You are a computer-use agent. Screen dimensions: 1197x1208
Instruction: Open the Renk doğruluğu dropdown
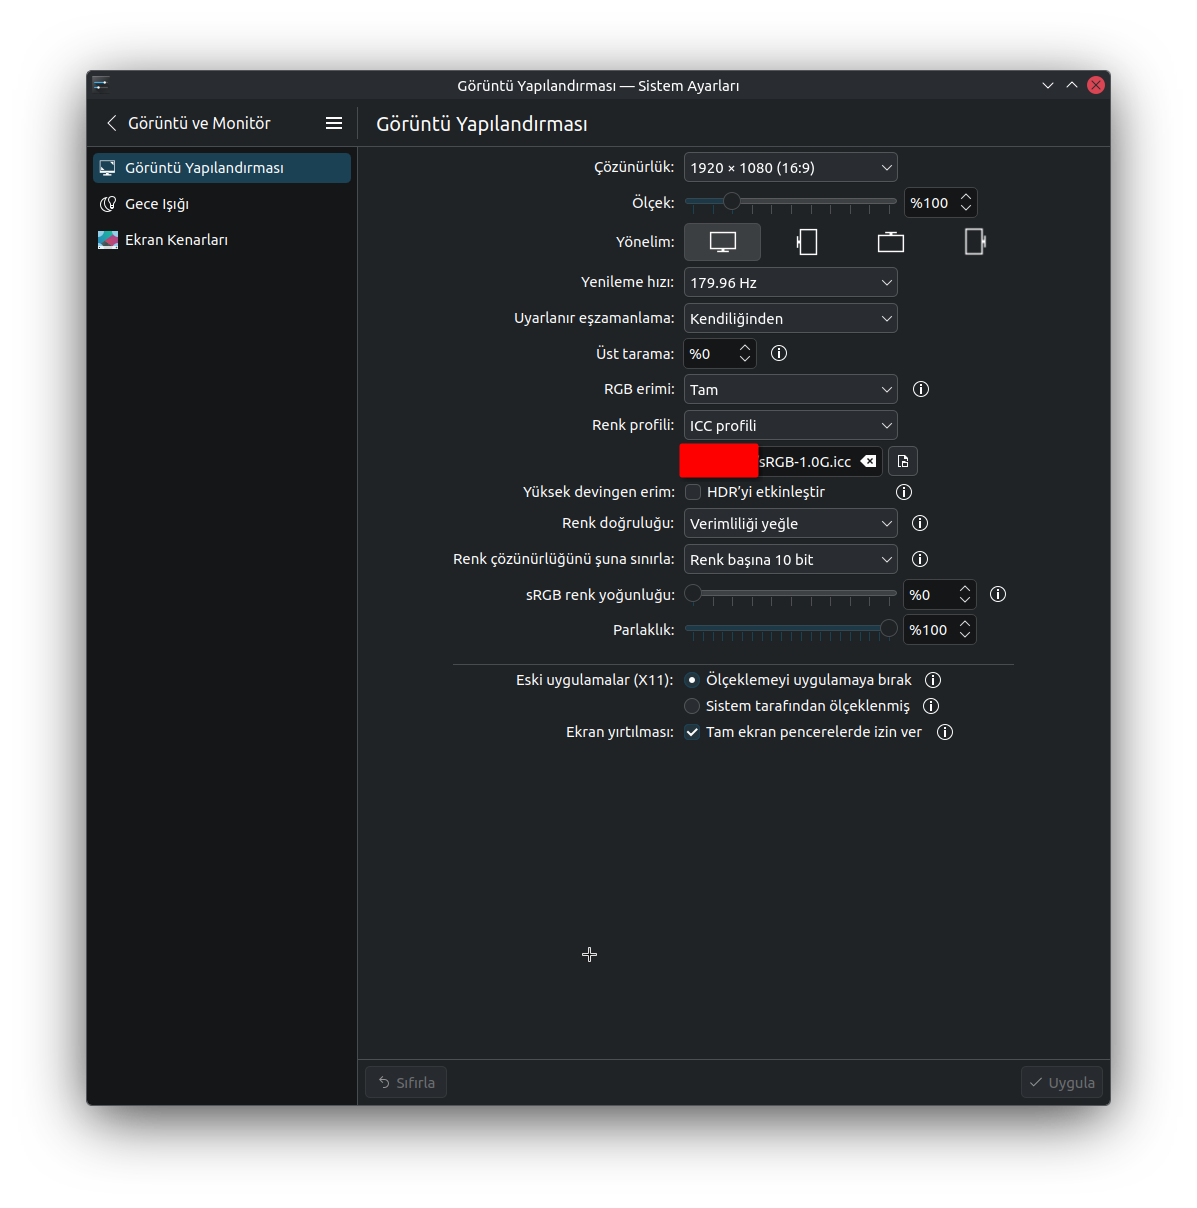click(790, 523)
